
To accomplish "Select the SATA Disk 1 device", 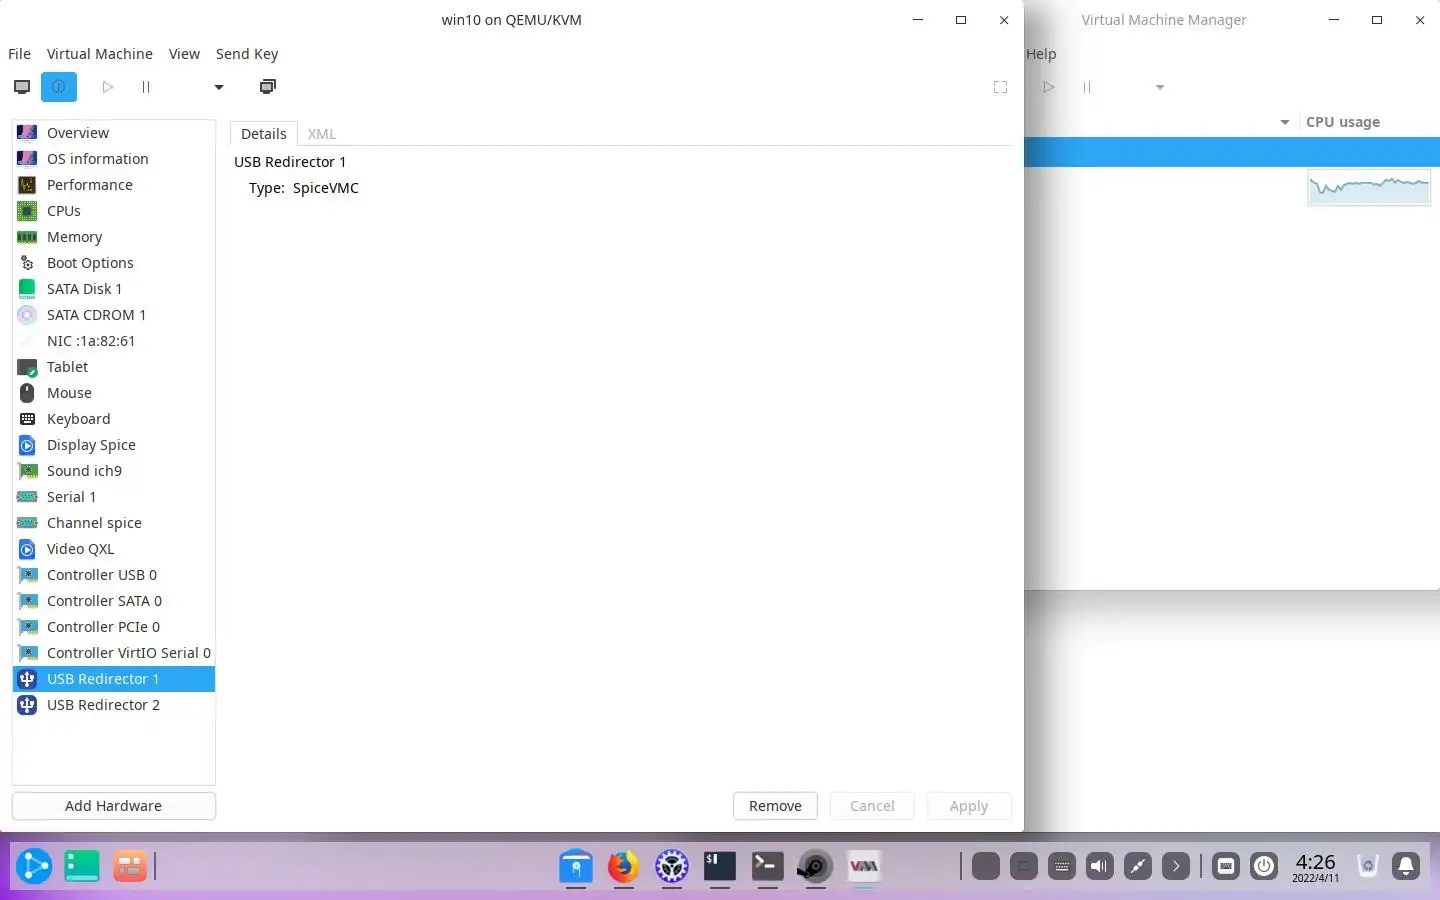I will [x=114, y=289].
